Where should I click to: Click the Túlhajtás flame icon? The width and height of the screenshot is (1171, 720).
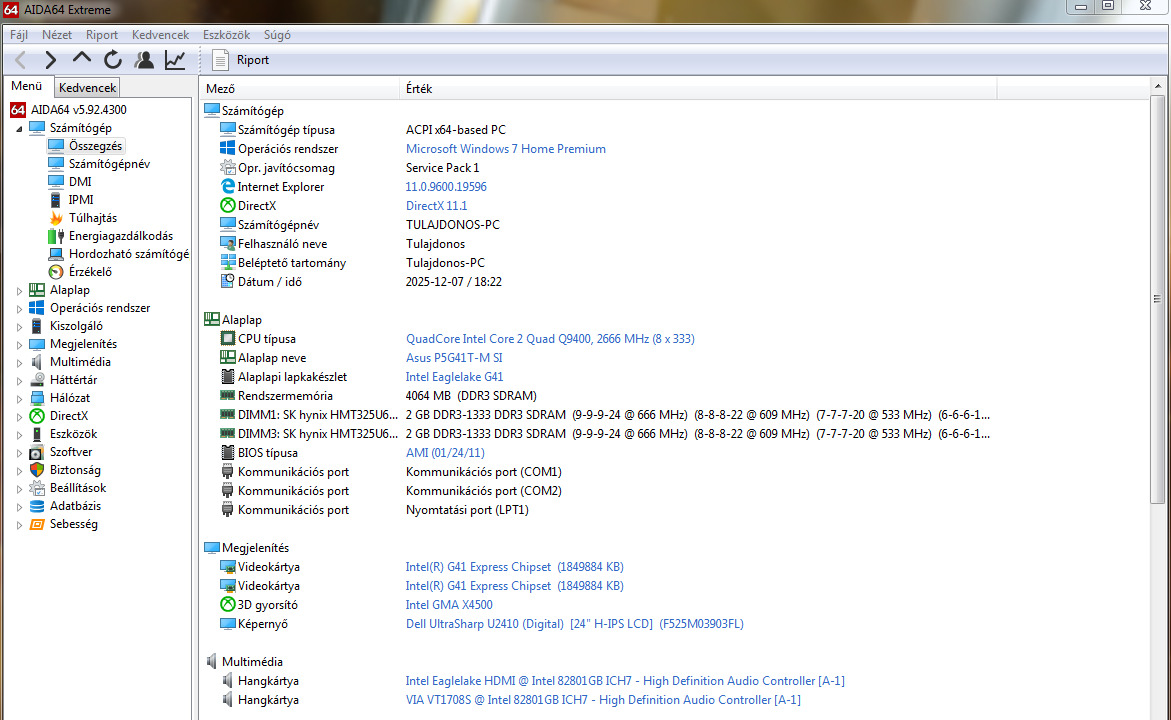pos(56,217)
